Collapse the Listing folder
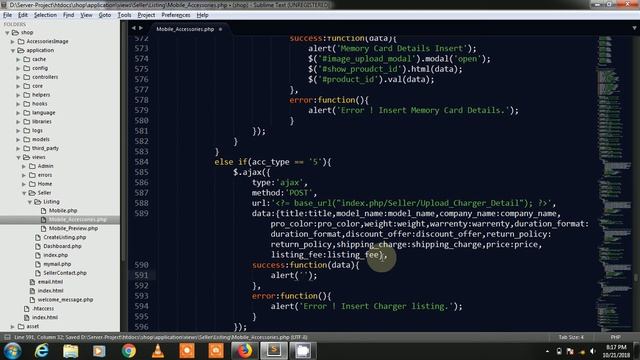This screenshot has height=360, width=640. tap(30, 202)
